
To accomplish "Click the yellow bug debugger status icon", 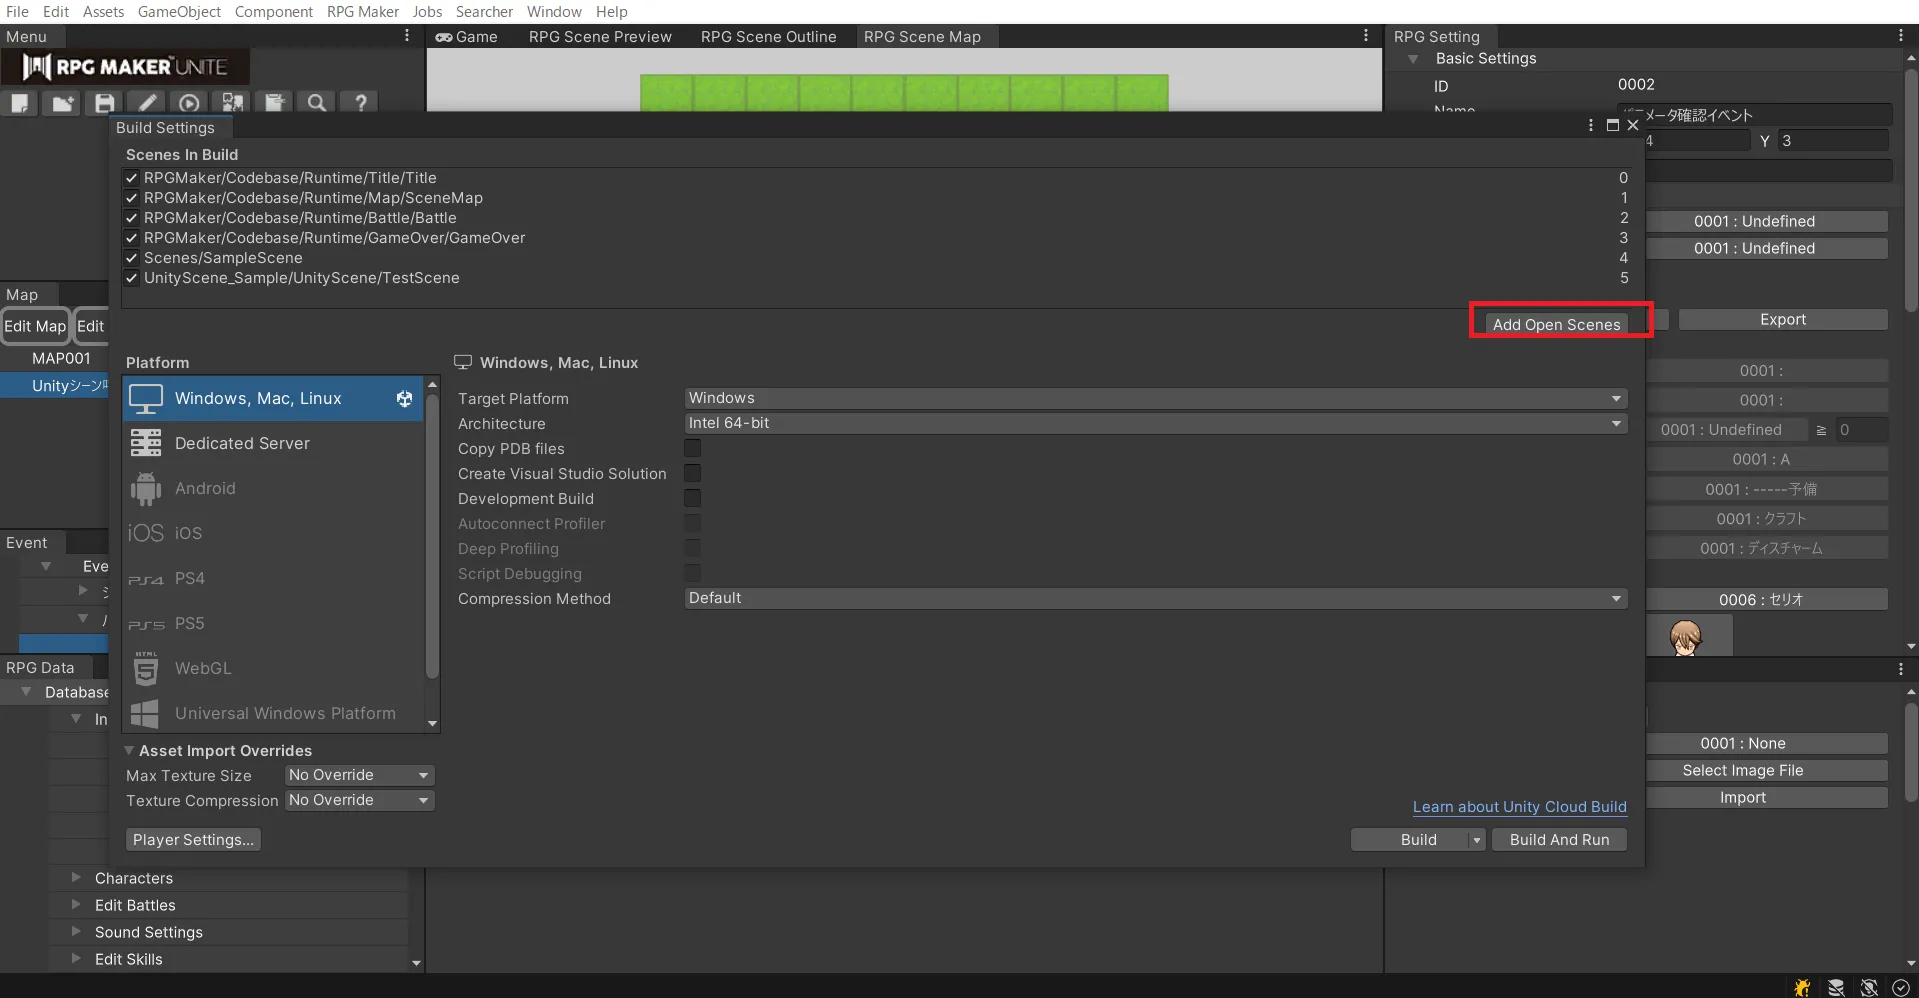I will point(1802,987).
